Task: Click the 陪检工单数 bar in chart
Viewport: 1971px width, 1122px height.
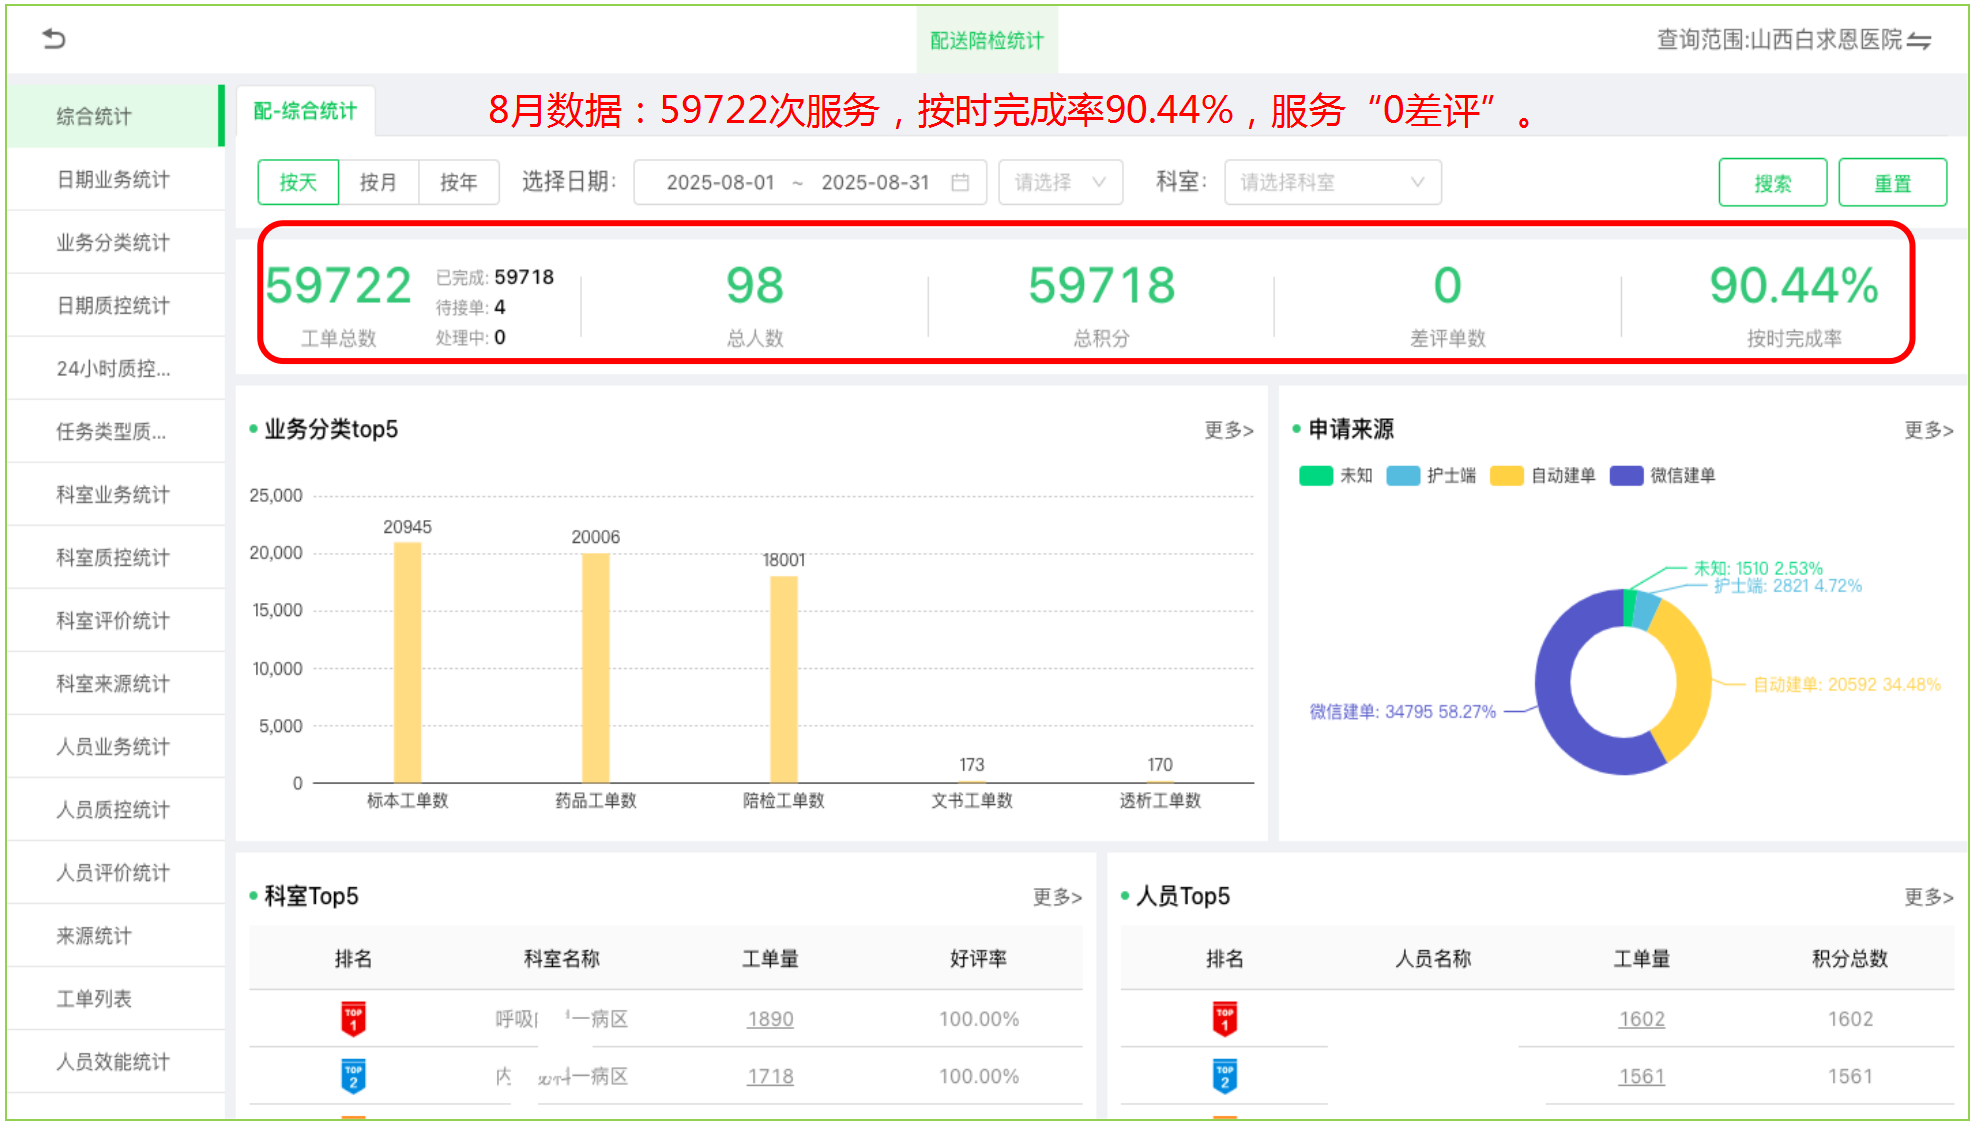Action: pos(784,679)
